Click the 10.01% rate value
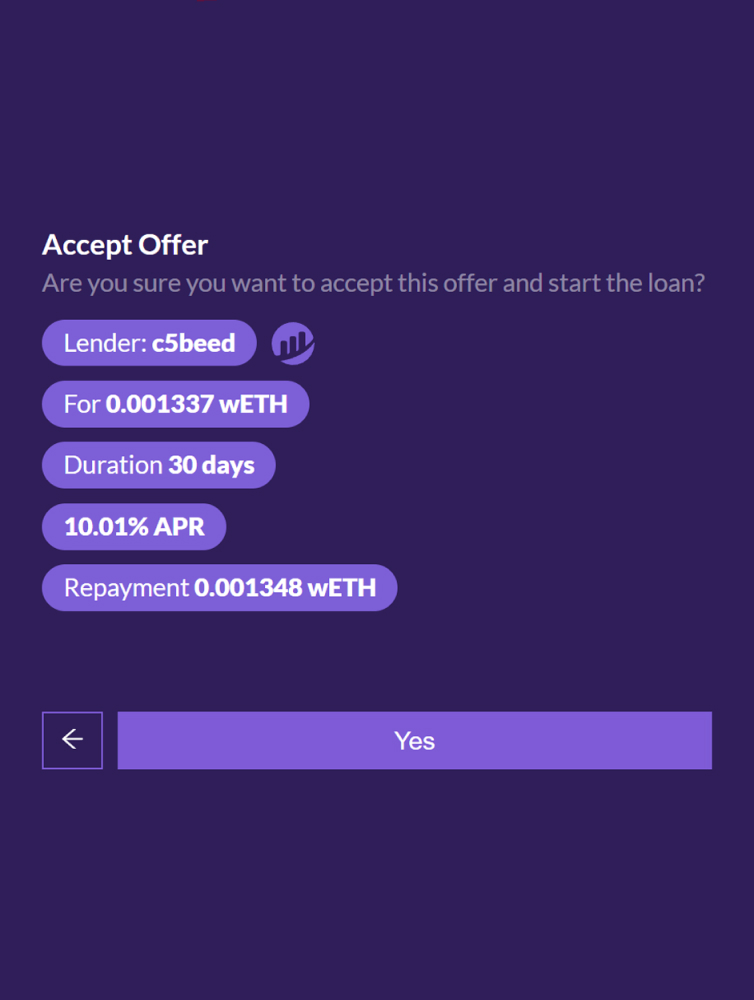 click(x=107, y=527)
